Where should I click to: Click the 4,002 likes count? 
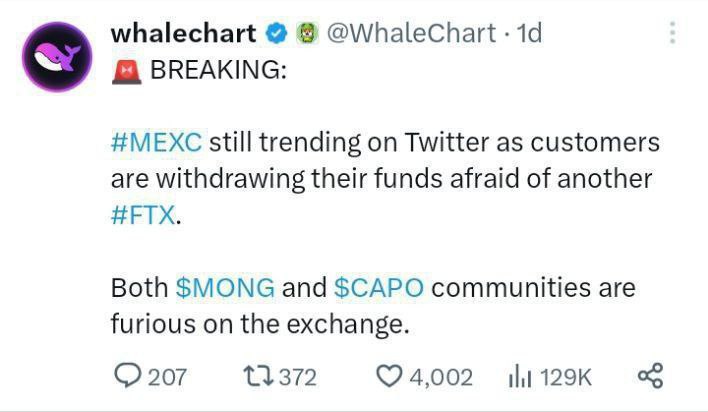pyautogui.click(x=440, y=377)
